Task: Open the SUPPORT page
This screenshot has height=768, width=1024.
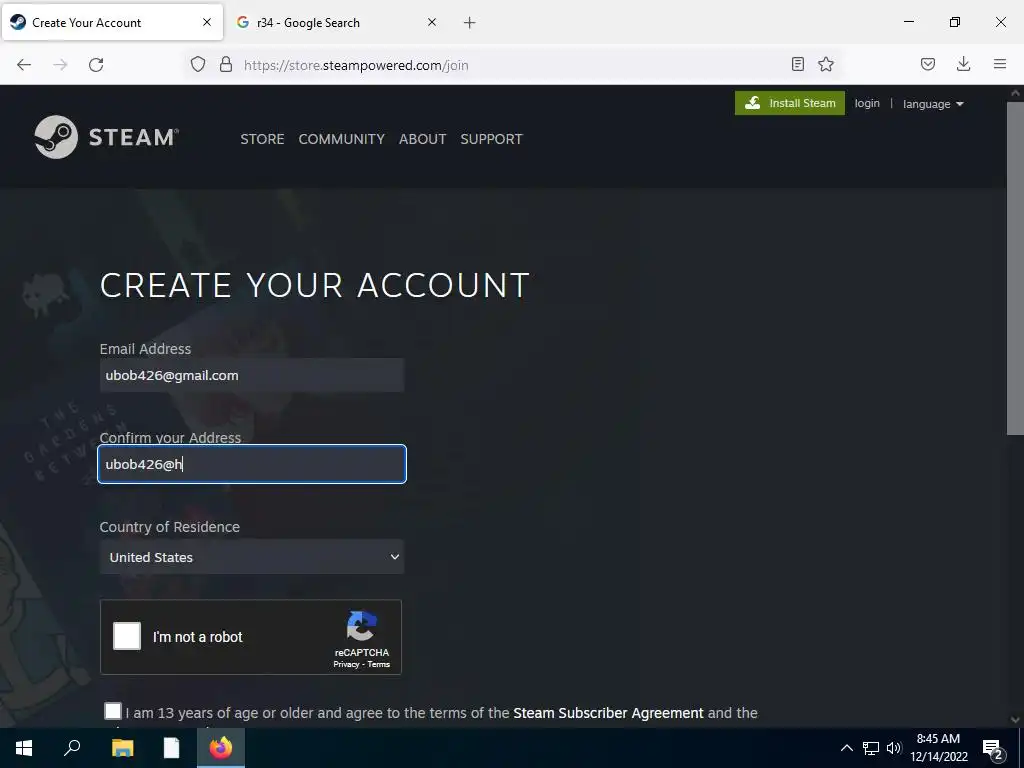Action: click(491, 139)
